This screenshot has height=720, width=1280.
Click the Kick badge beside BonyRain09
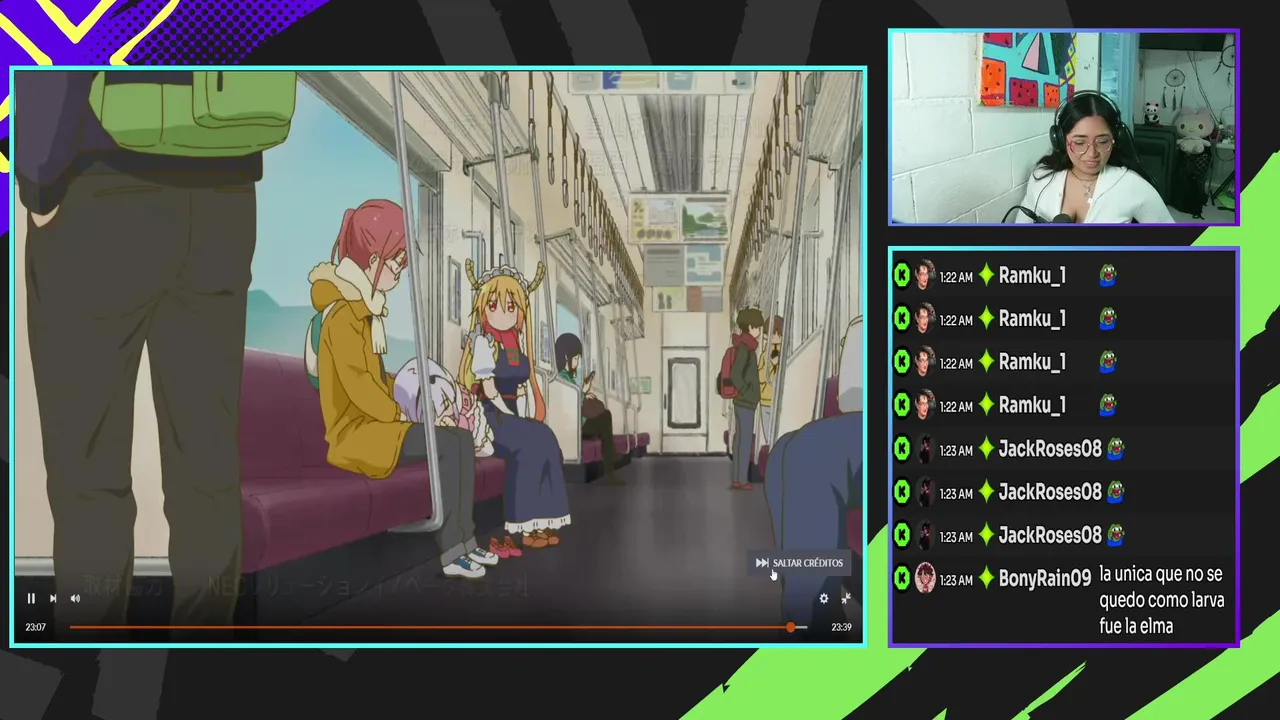click(x=901, y=578)
